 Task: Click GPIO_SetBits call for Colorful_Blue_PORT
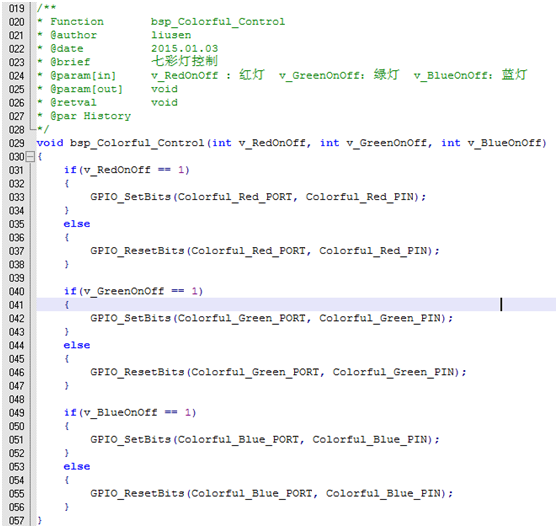(x=265, y=440)
